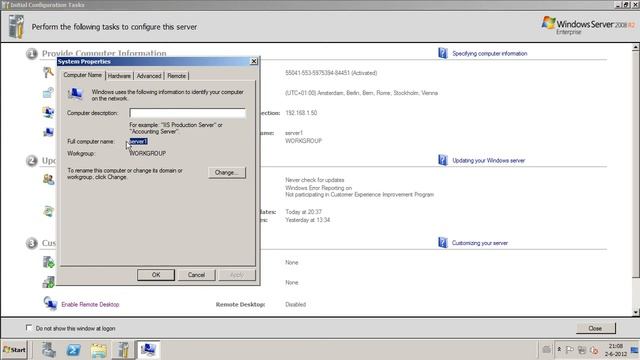Click the scrollbar down arrow in main window
This screenshot has width=640, height=360.
[636, 313]
